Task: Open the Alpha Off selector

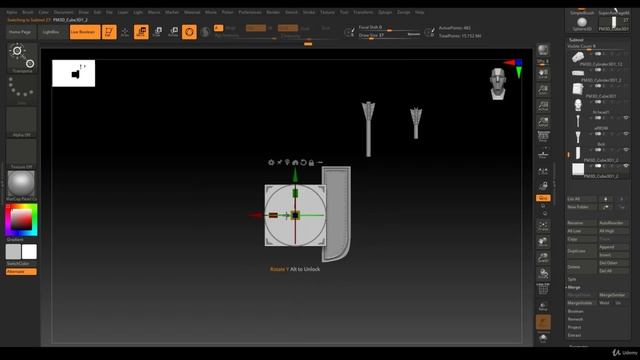Action: point(21,122)
